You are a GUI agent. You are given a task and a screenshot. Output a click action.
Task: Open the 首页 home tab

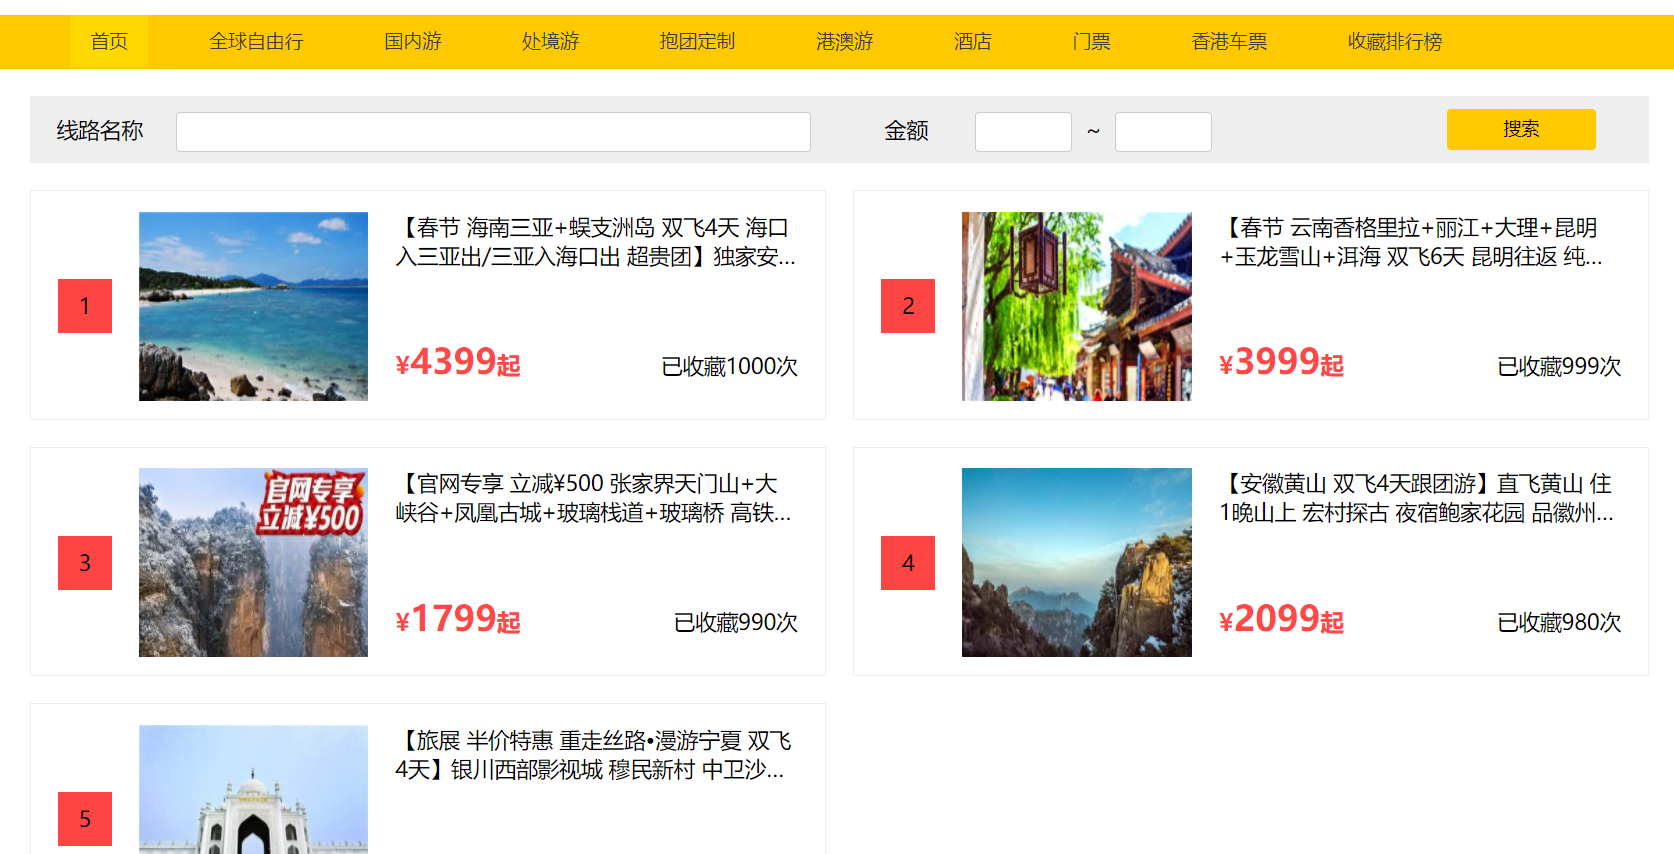click(x=109, y=42)
